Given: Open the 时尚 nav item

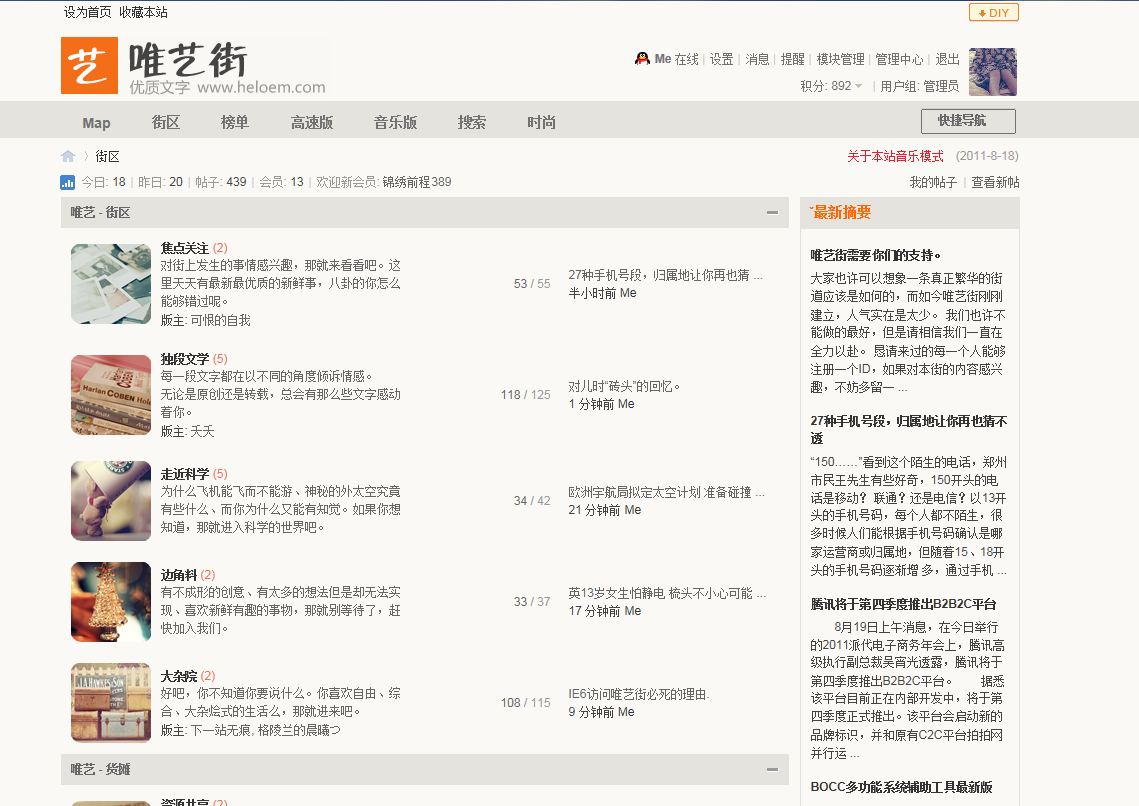Looking at the screenshot, I should click(x=541, y=123).
